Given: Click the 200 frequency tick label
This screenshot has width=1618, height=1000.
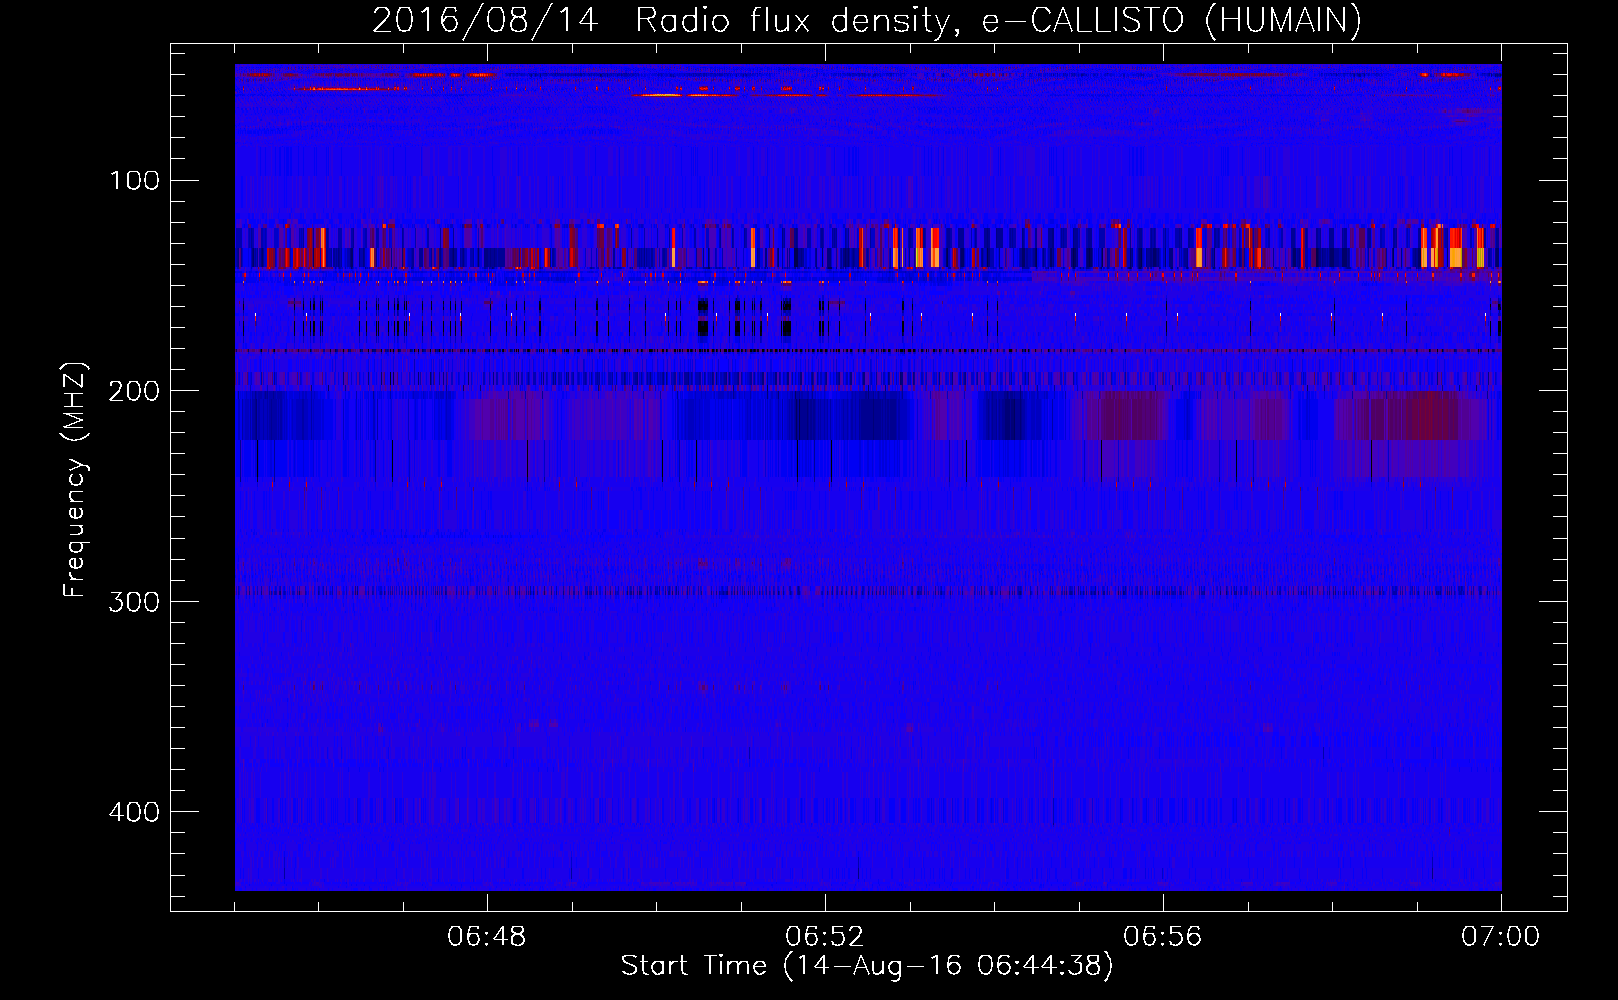Looking at the screenshot, I should point(135,391).
